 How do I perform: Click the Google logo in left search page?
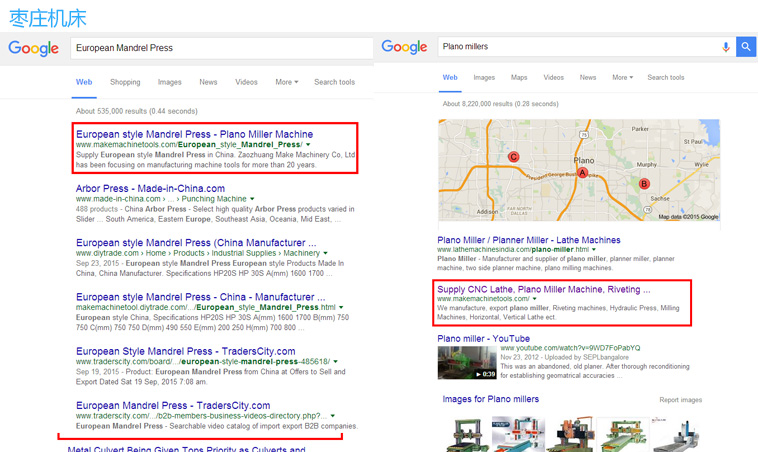pyautogui.click(x=33, y=48)
